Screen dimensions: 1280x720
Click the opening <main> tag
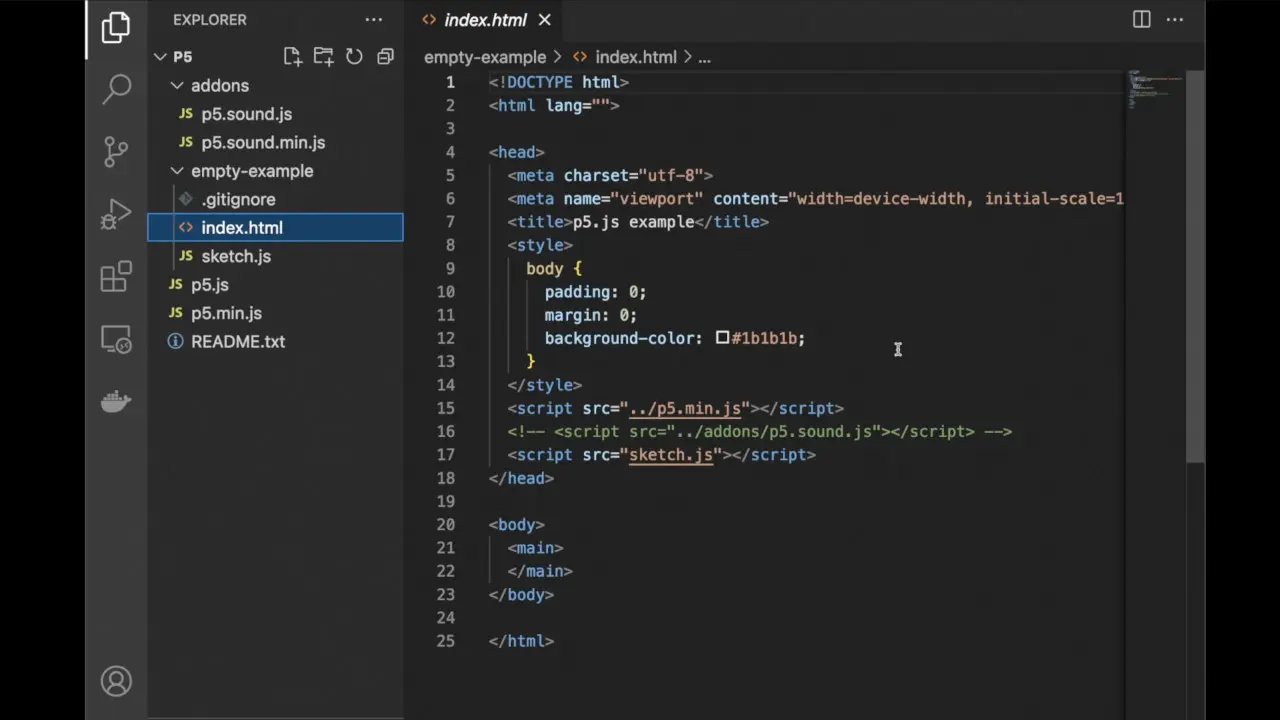coord(535,548)
